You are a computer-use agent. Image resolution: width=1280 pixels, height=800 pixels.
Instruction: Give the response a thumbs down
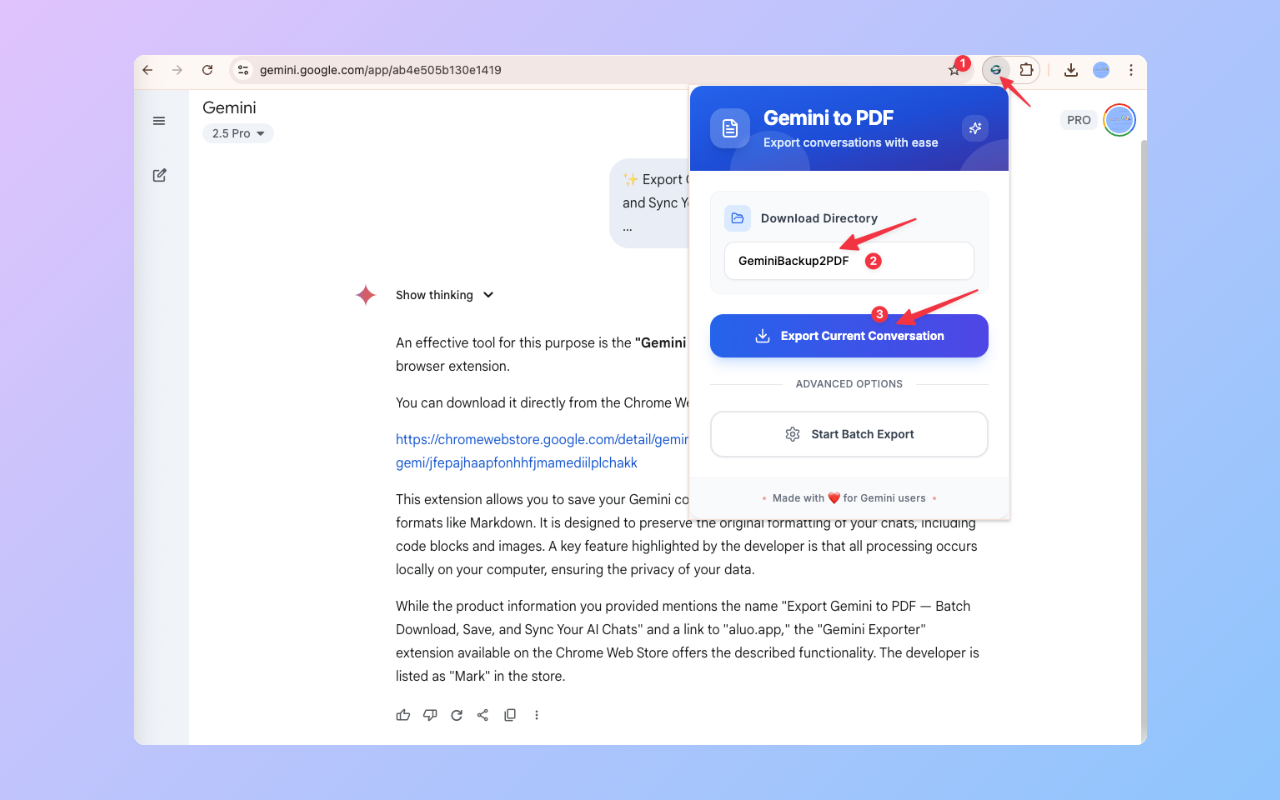click(x=430, y=715)
